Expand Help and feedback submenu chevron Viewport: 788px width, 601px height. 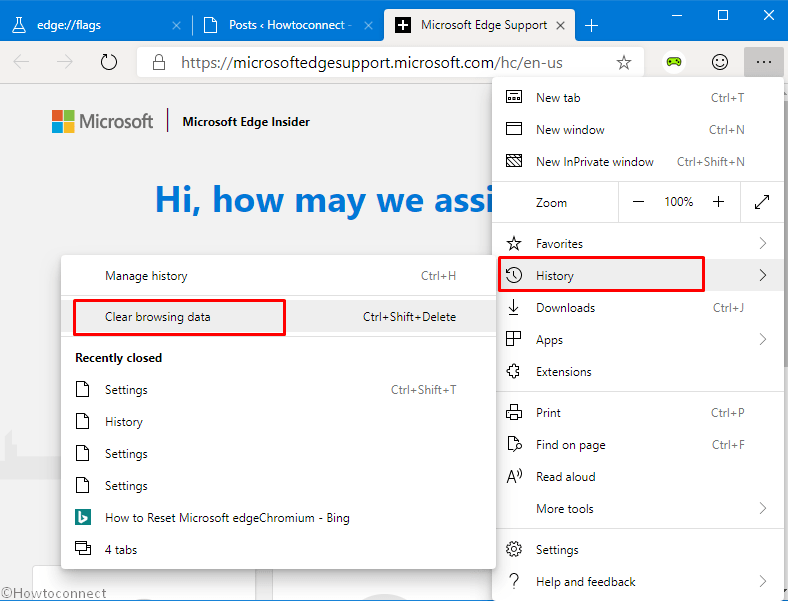tap(762, 582)
